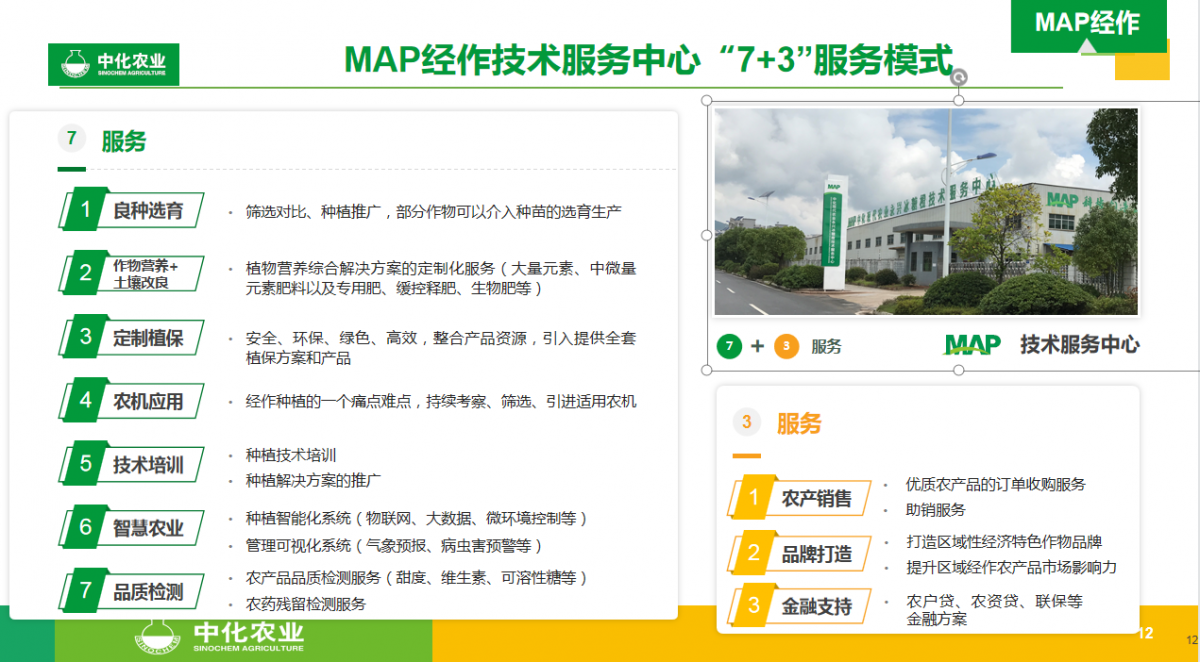Click the 种植解决方案的推广 bullet
Viewport: 1200px width, 662px height.
(313, 481)
